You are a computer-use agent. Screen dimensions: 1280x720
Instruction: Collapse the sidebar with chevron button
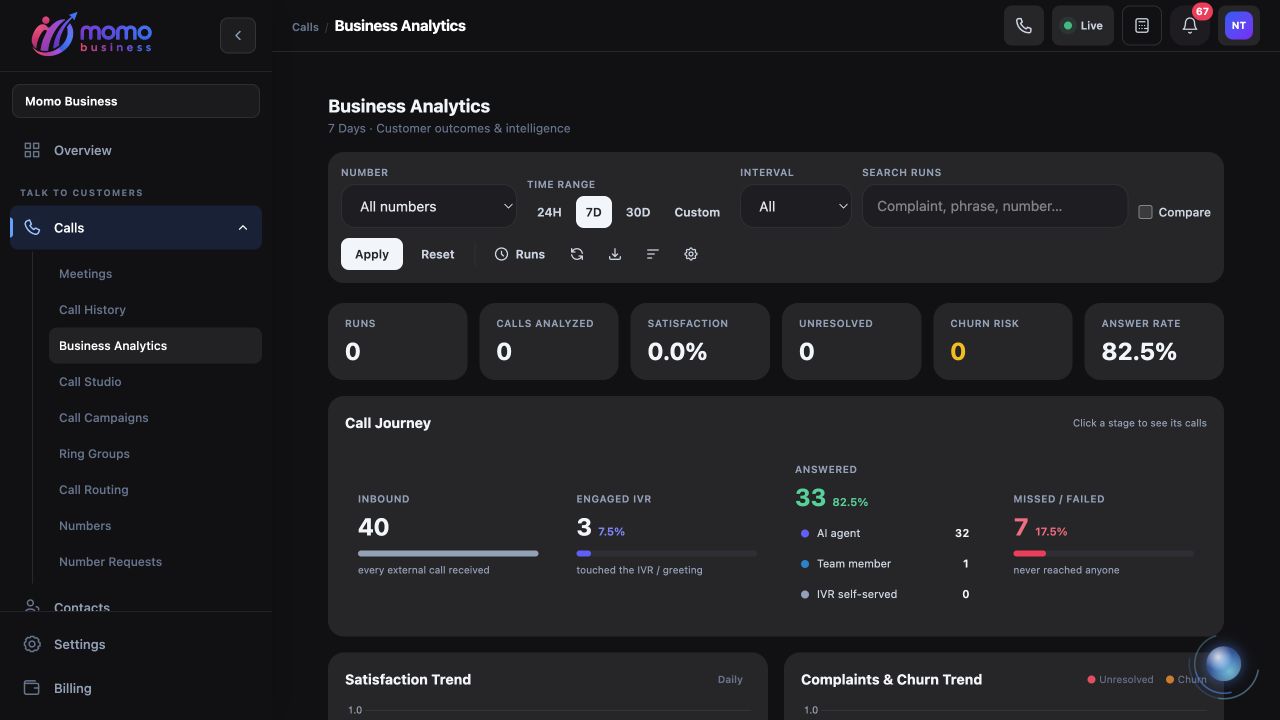coord(238,36)
